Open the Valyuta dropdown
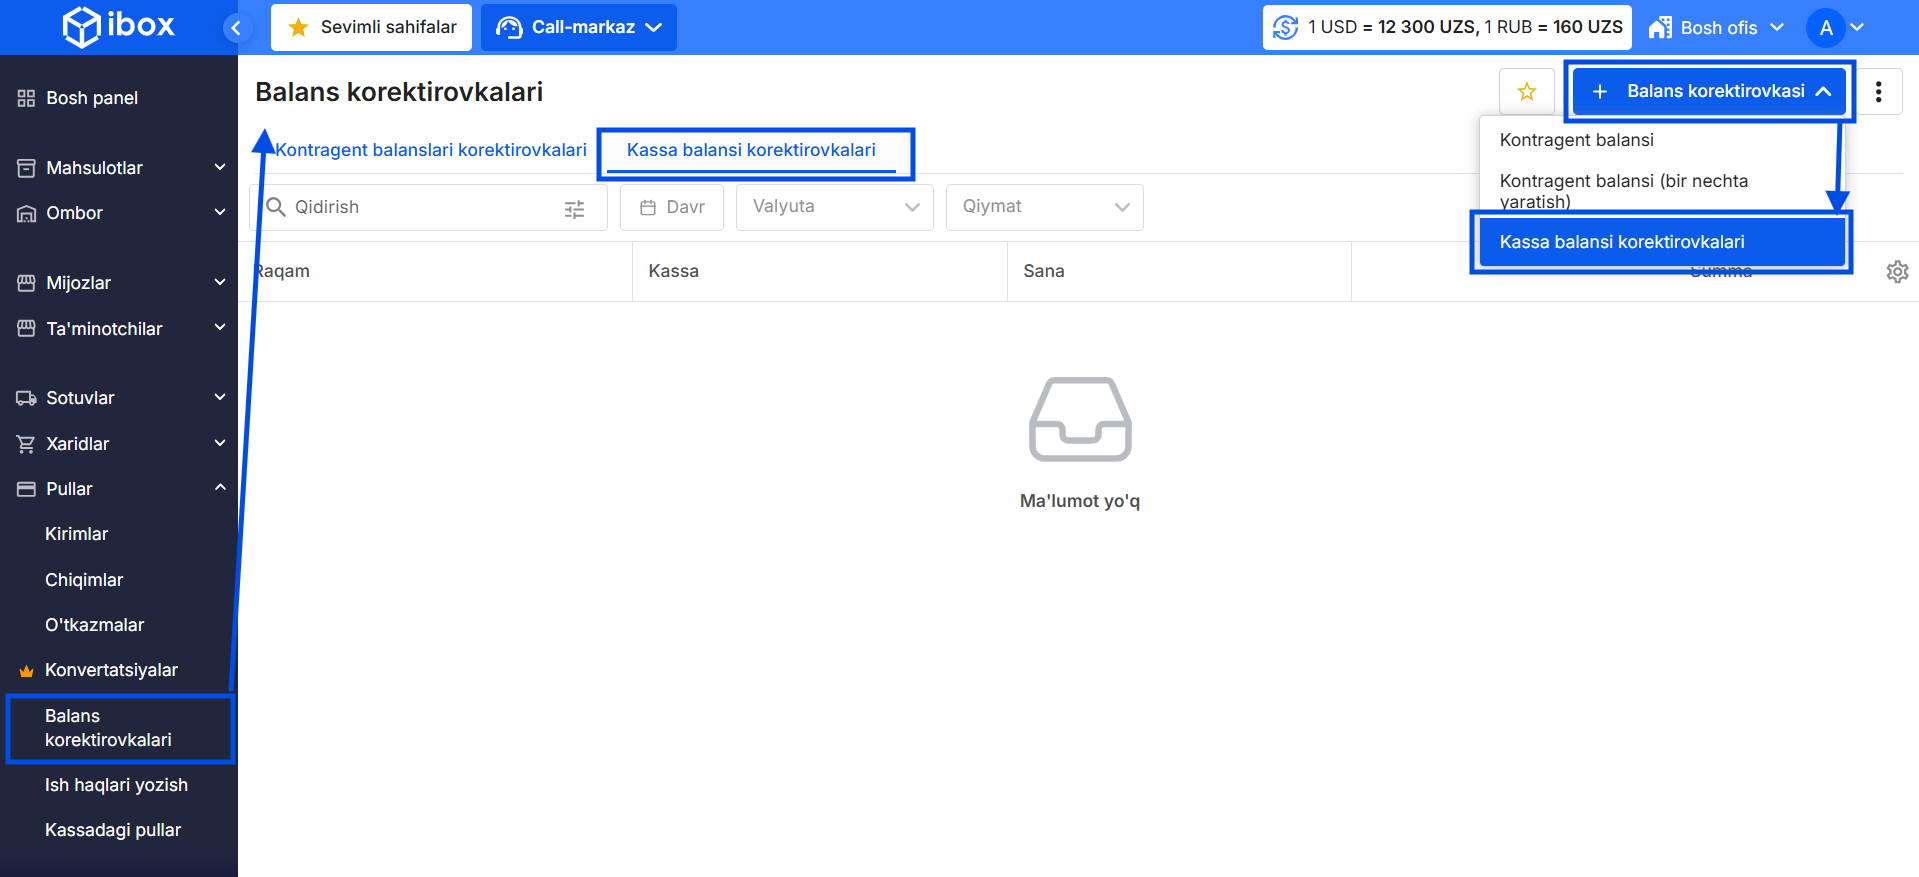This screenshot has width=1919, height=877. pyautogui.click(x=834, y=207)
